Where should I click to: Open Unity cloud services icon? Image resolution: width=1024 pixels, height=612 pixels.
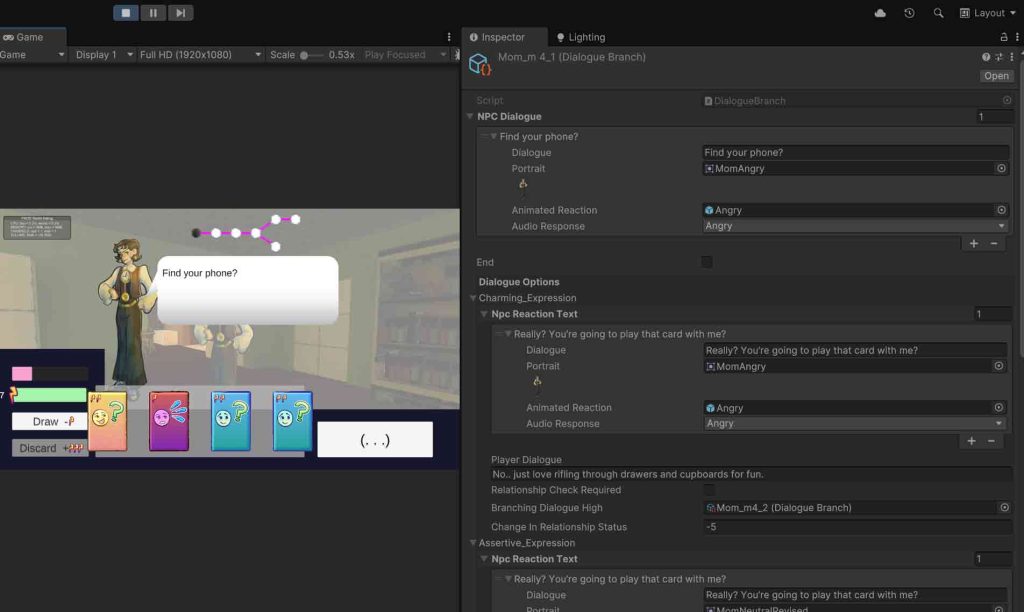click(880, 13)
